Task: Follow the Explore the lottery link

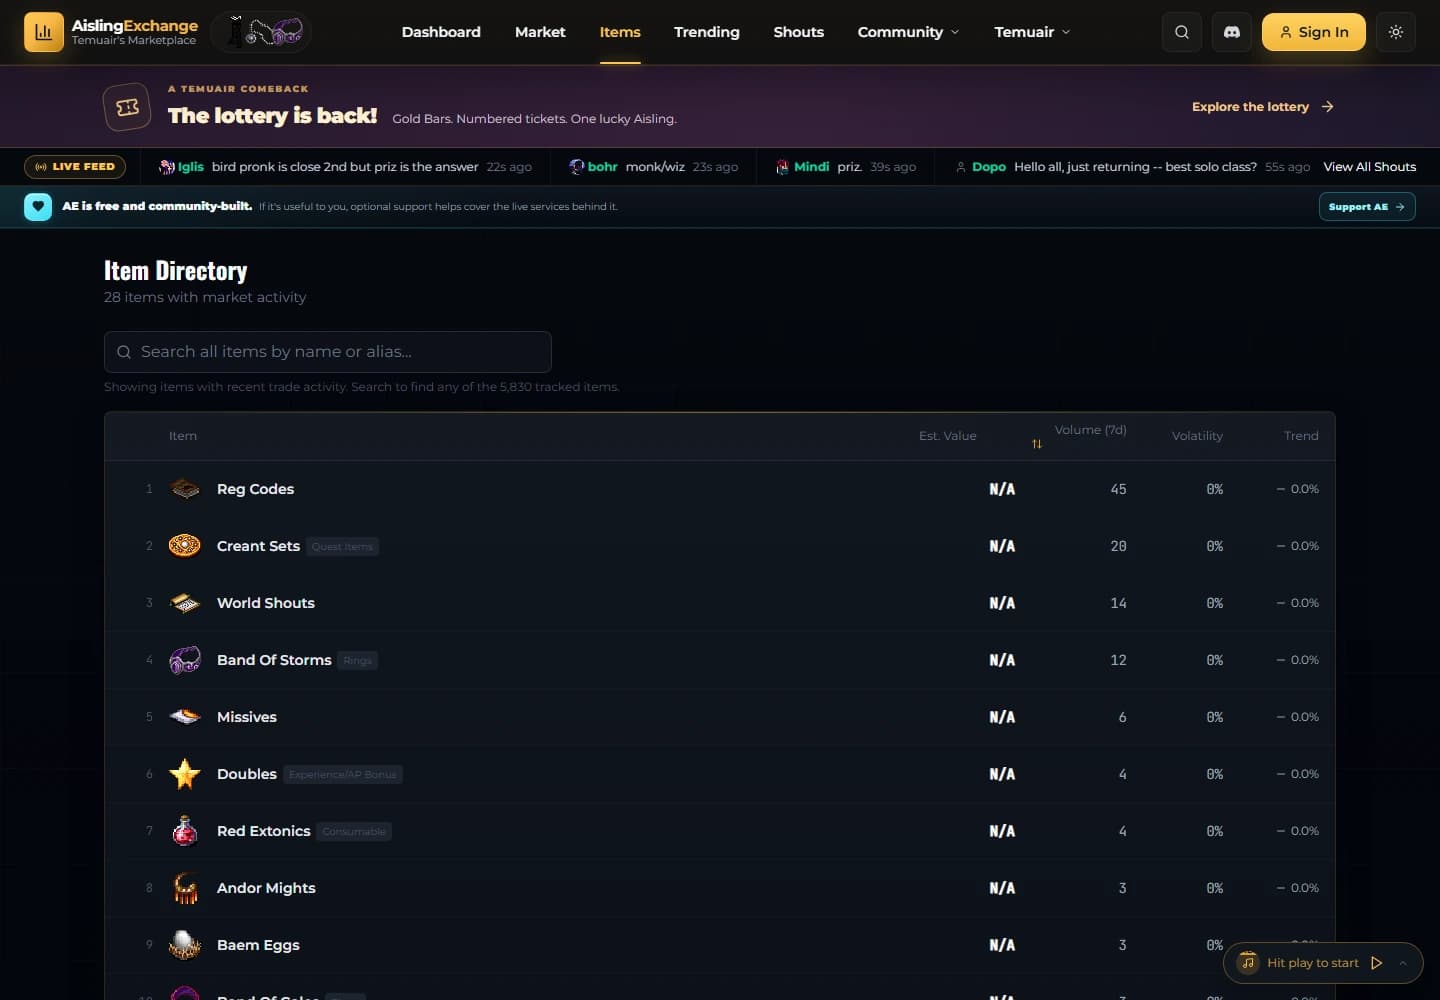Action: (x=1263, y=107)
